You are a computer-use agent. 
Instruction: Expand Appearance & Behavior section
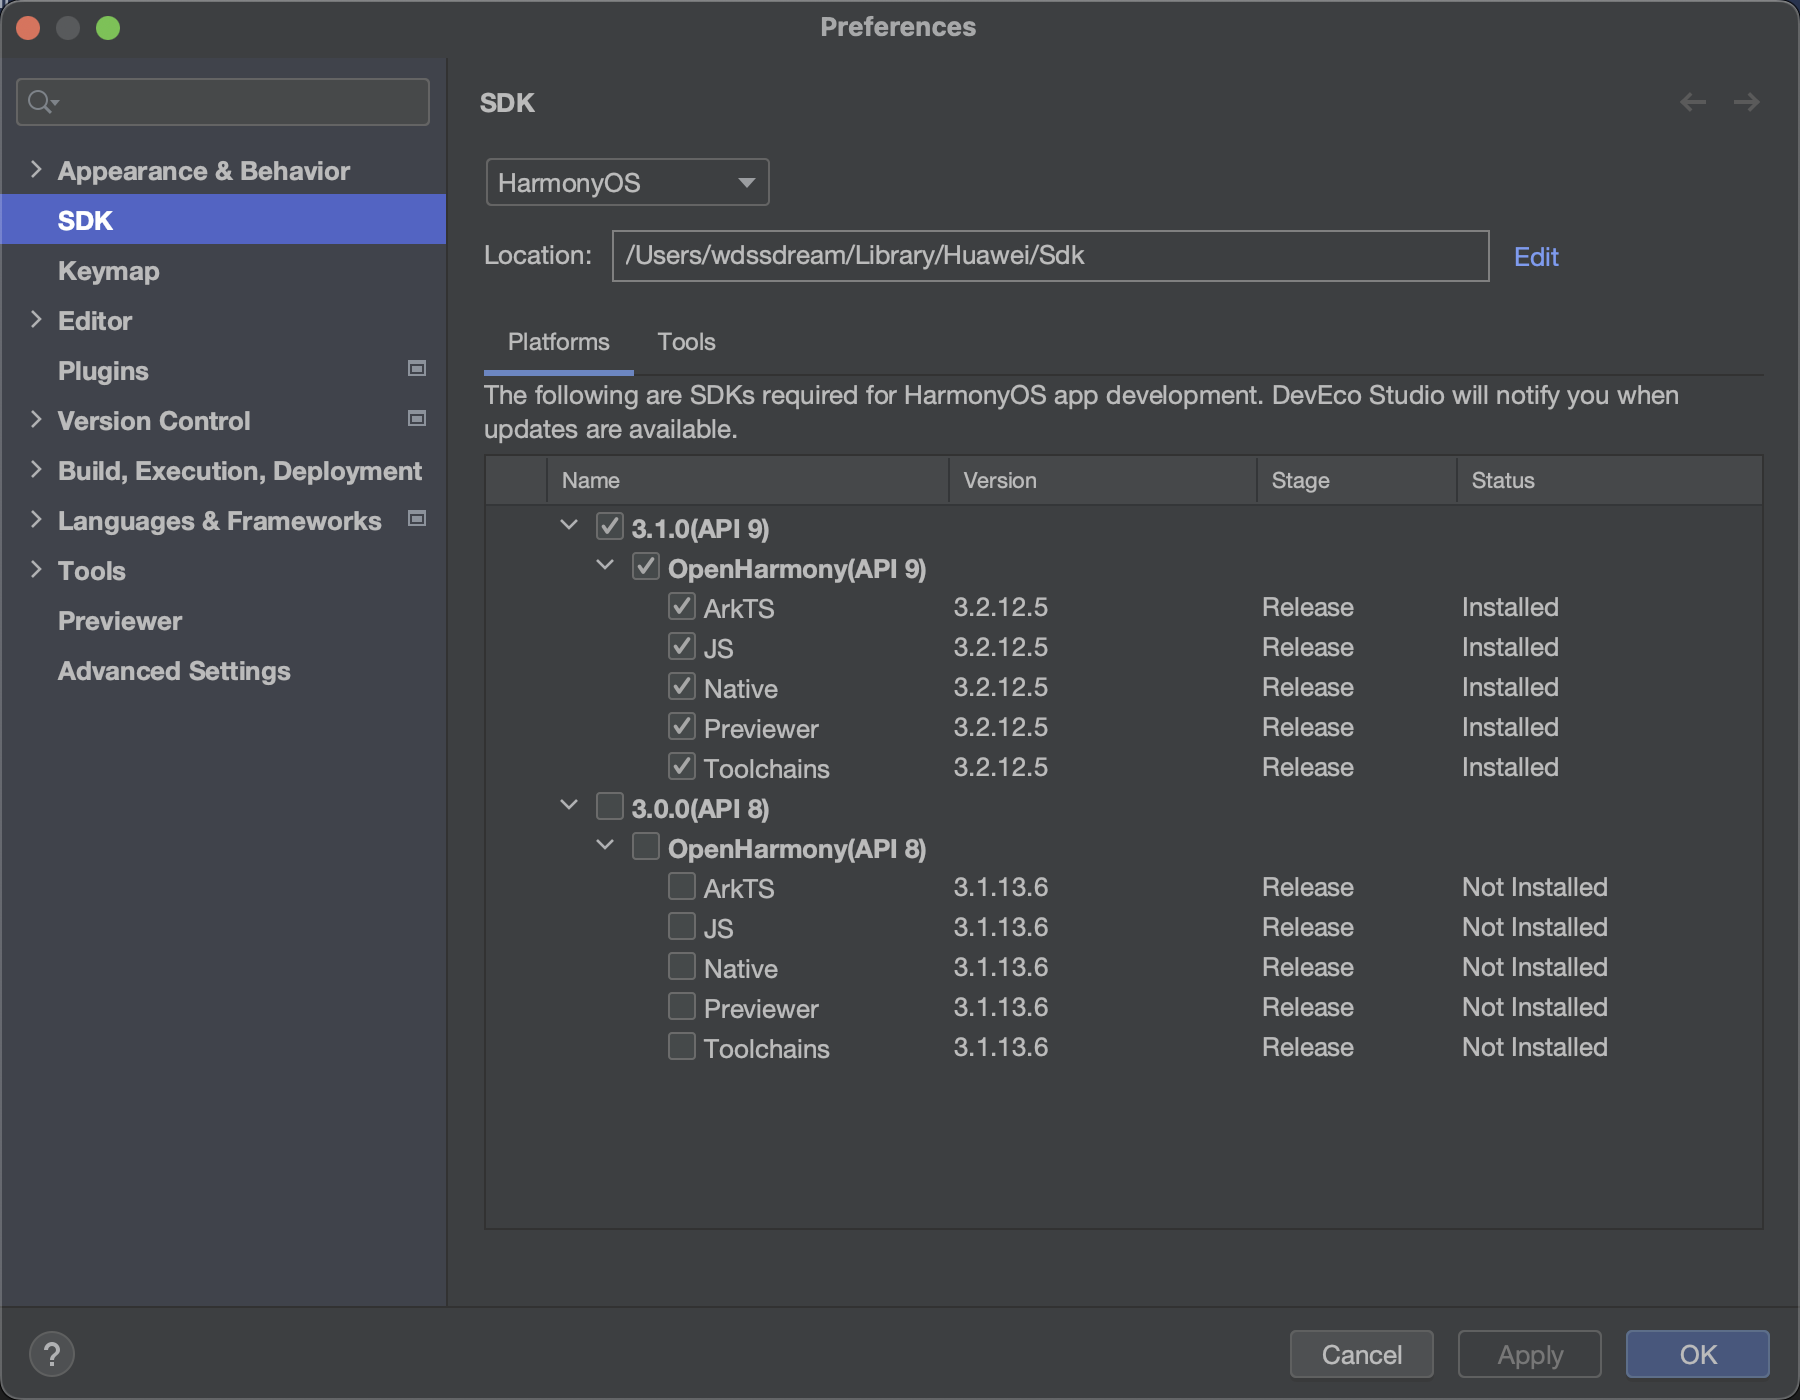[36, 169]
